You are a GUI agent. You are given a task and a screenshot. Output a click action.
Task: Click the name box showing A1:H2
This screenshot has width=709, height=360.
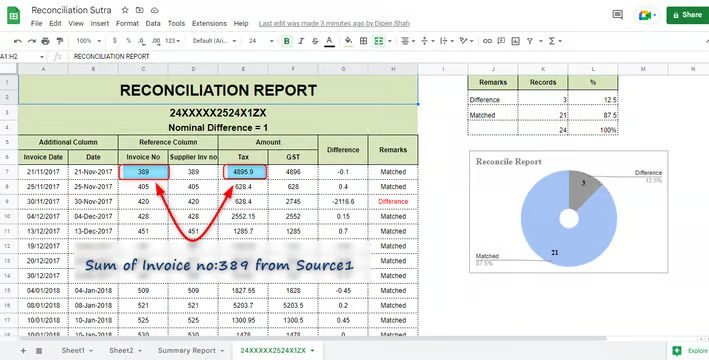point(22,57)
